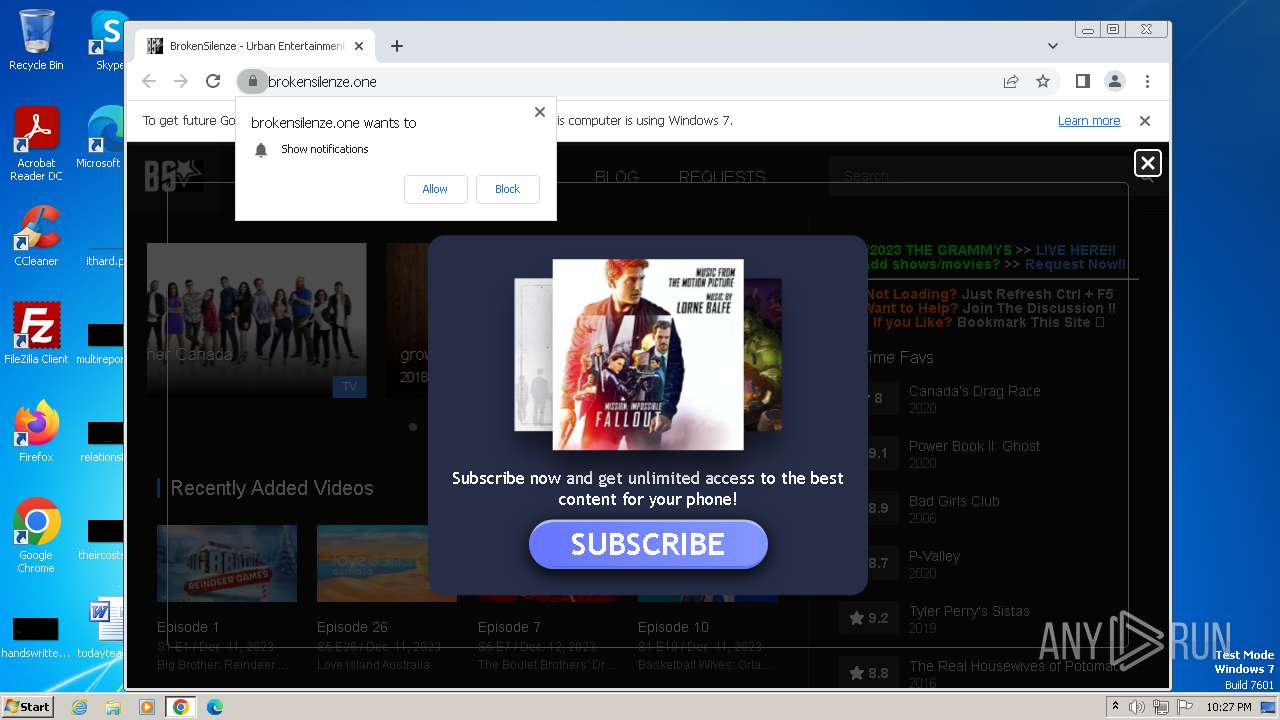Expand tab search dropdown
This screenshot has height=720, width=1280.
click(1052, 46)
